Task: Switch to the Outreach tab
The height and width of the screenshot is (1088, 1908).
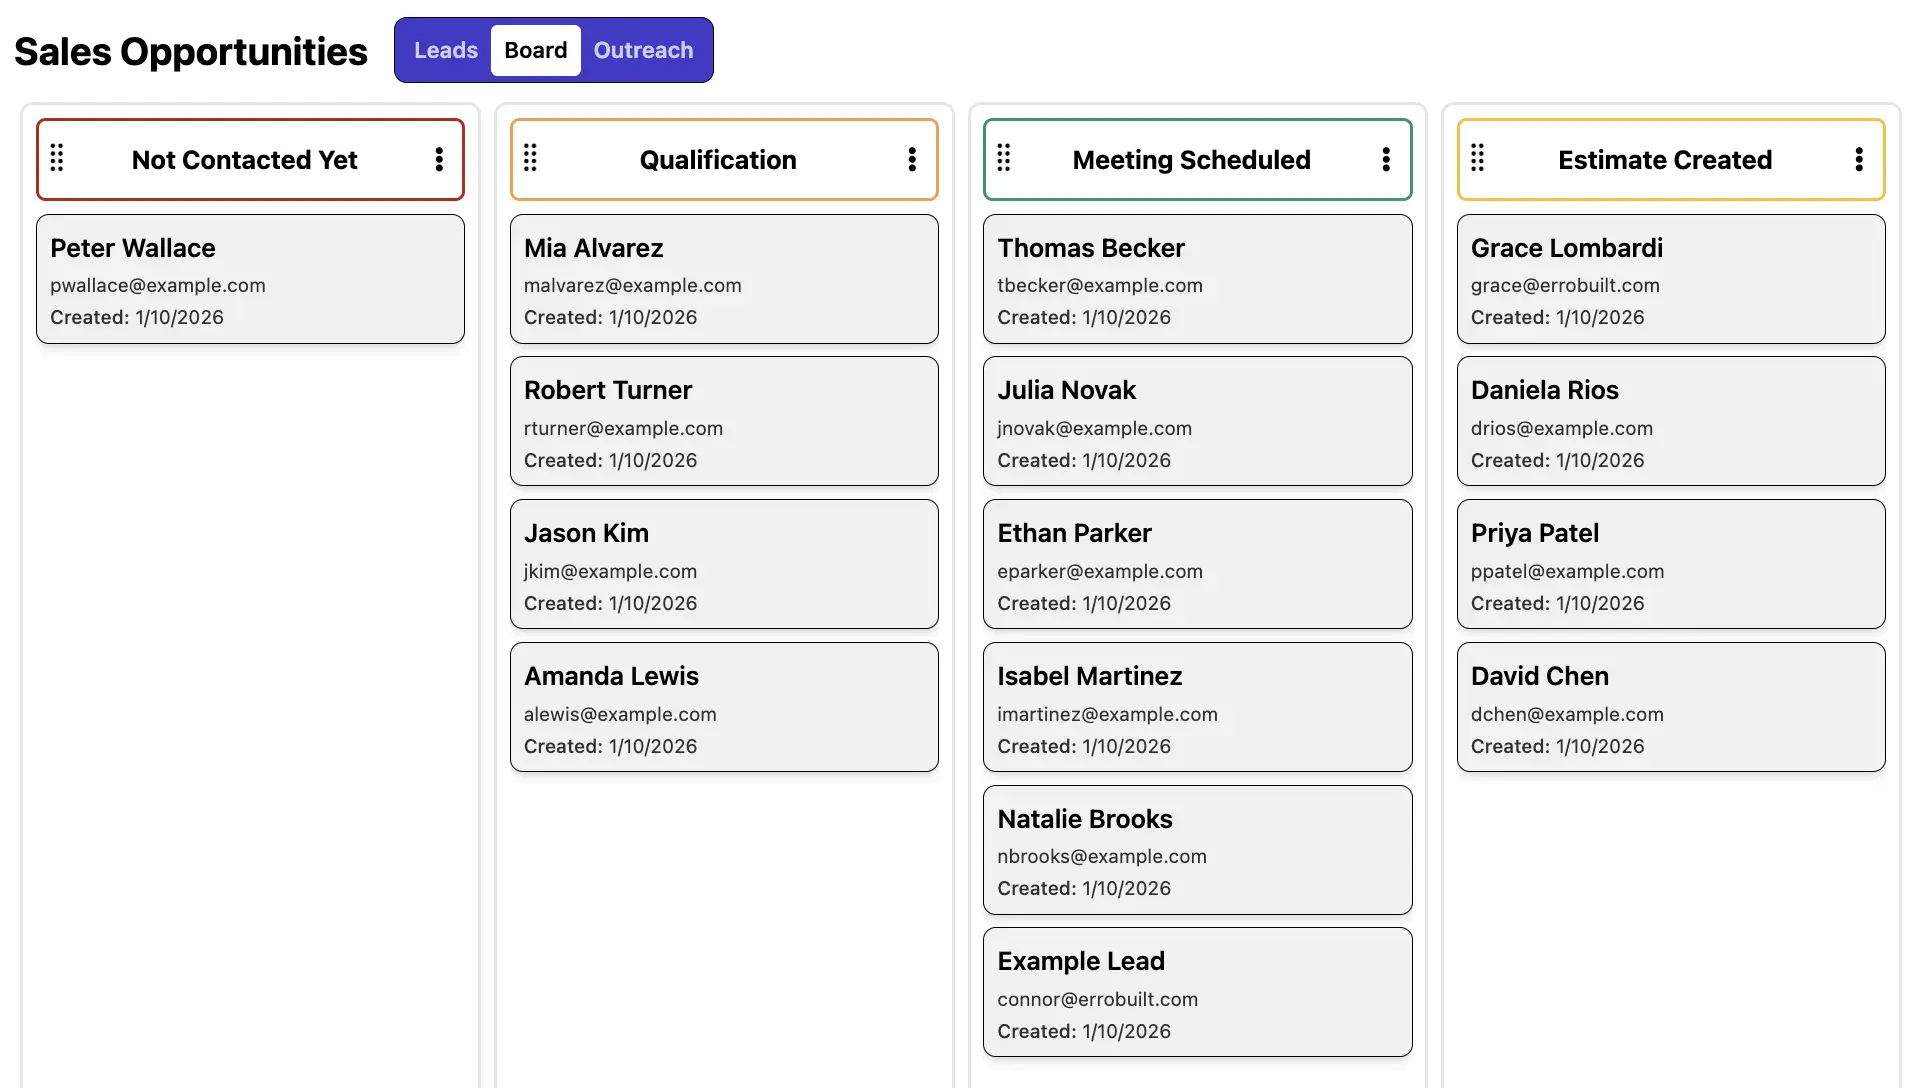Action: 643,50
